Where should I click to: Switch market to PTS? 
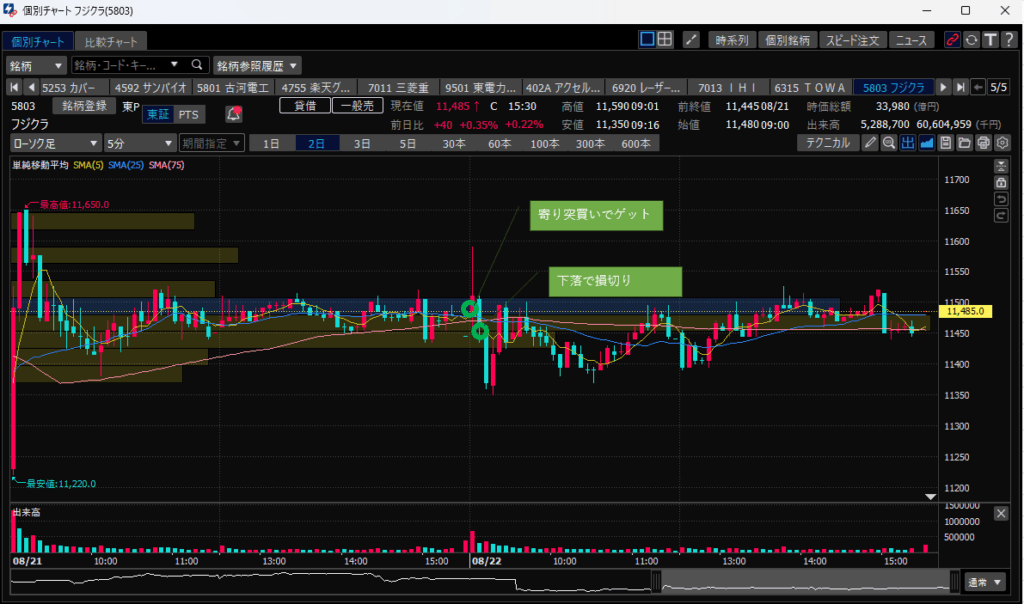(x=188, y=114)
